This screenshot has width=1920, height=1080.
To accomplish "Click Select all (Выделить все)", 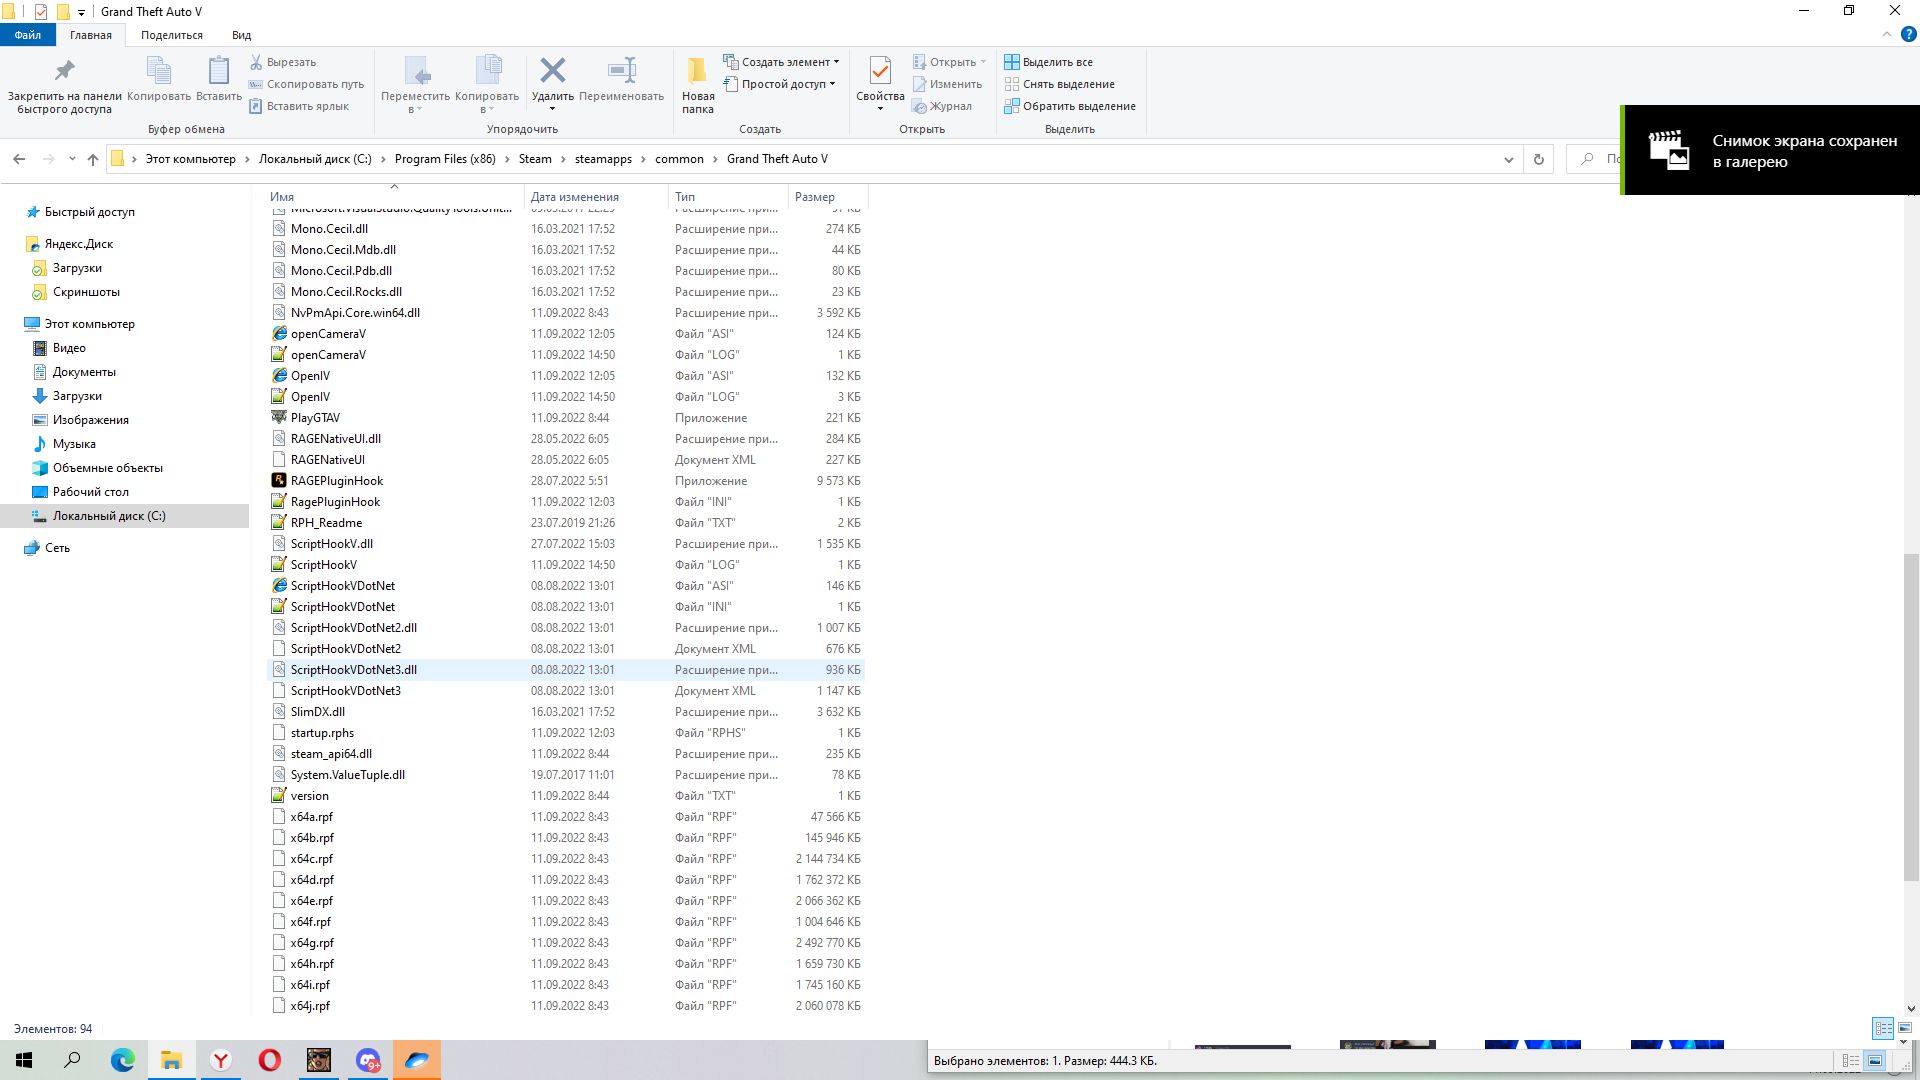I will pos(1048,62).
